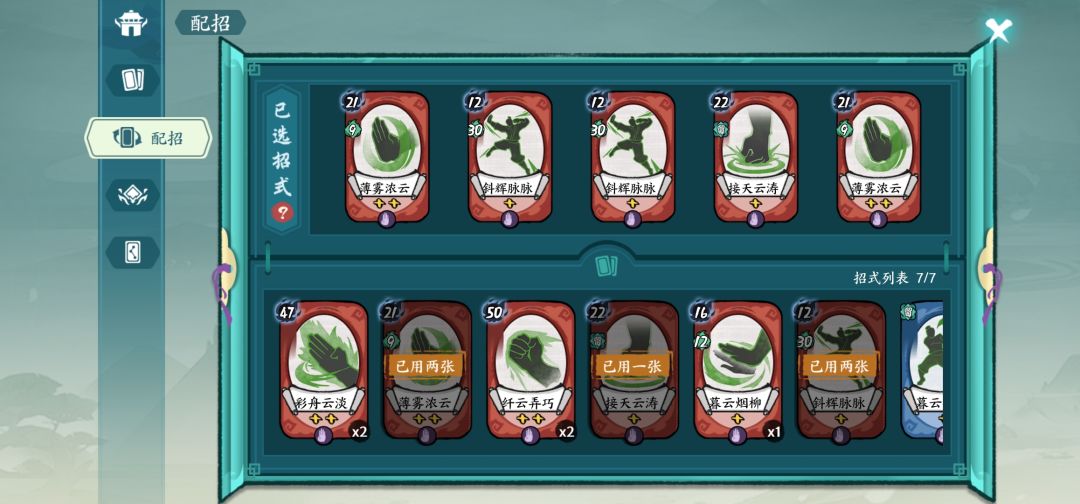Select the 配招 sidebar tab
This screenshot has height=504, width=1080.
coord(148,138)
